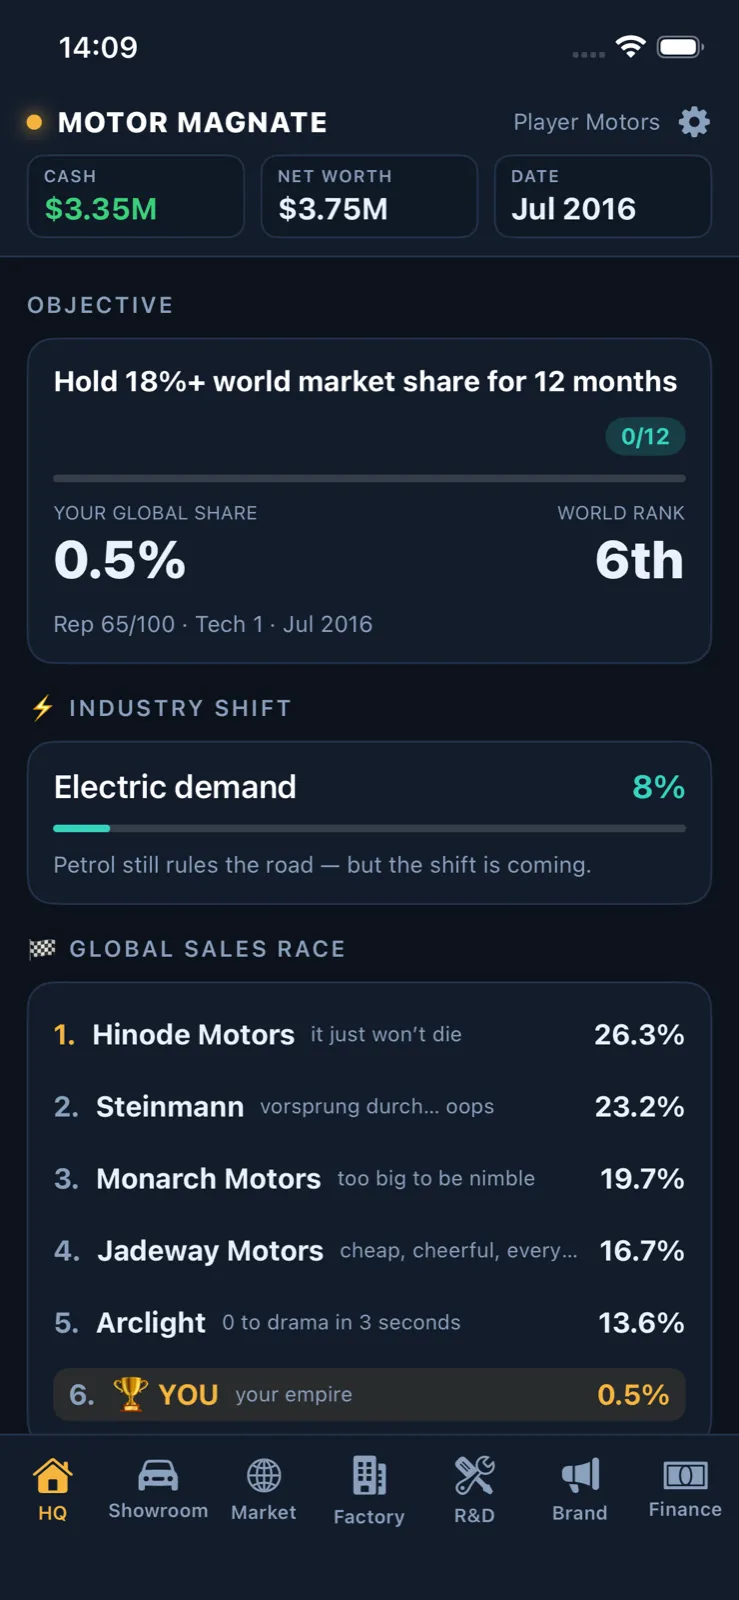Viewport: 739px width, 1600px height.
Task: Tap the Date Jul 2016 card
Action: tap(603, 196)
